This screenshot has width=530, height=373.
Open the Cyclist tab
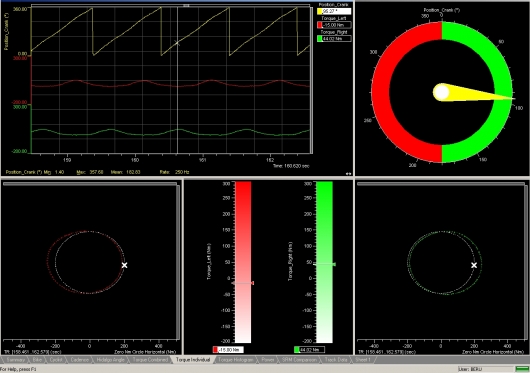click(56, 360)
